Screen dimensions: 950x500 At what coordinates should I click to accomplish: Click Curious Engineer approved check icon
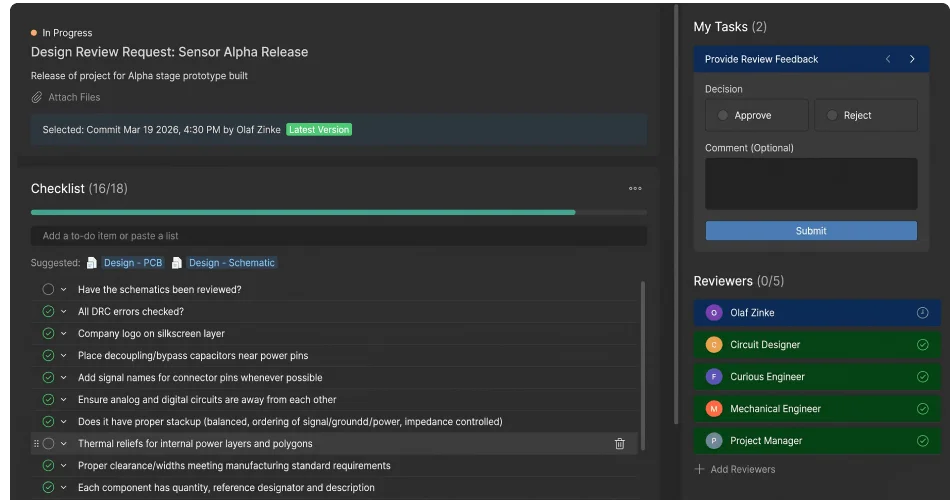tap(922, 376)
